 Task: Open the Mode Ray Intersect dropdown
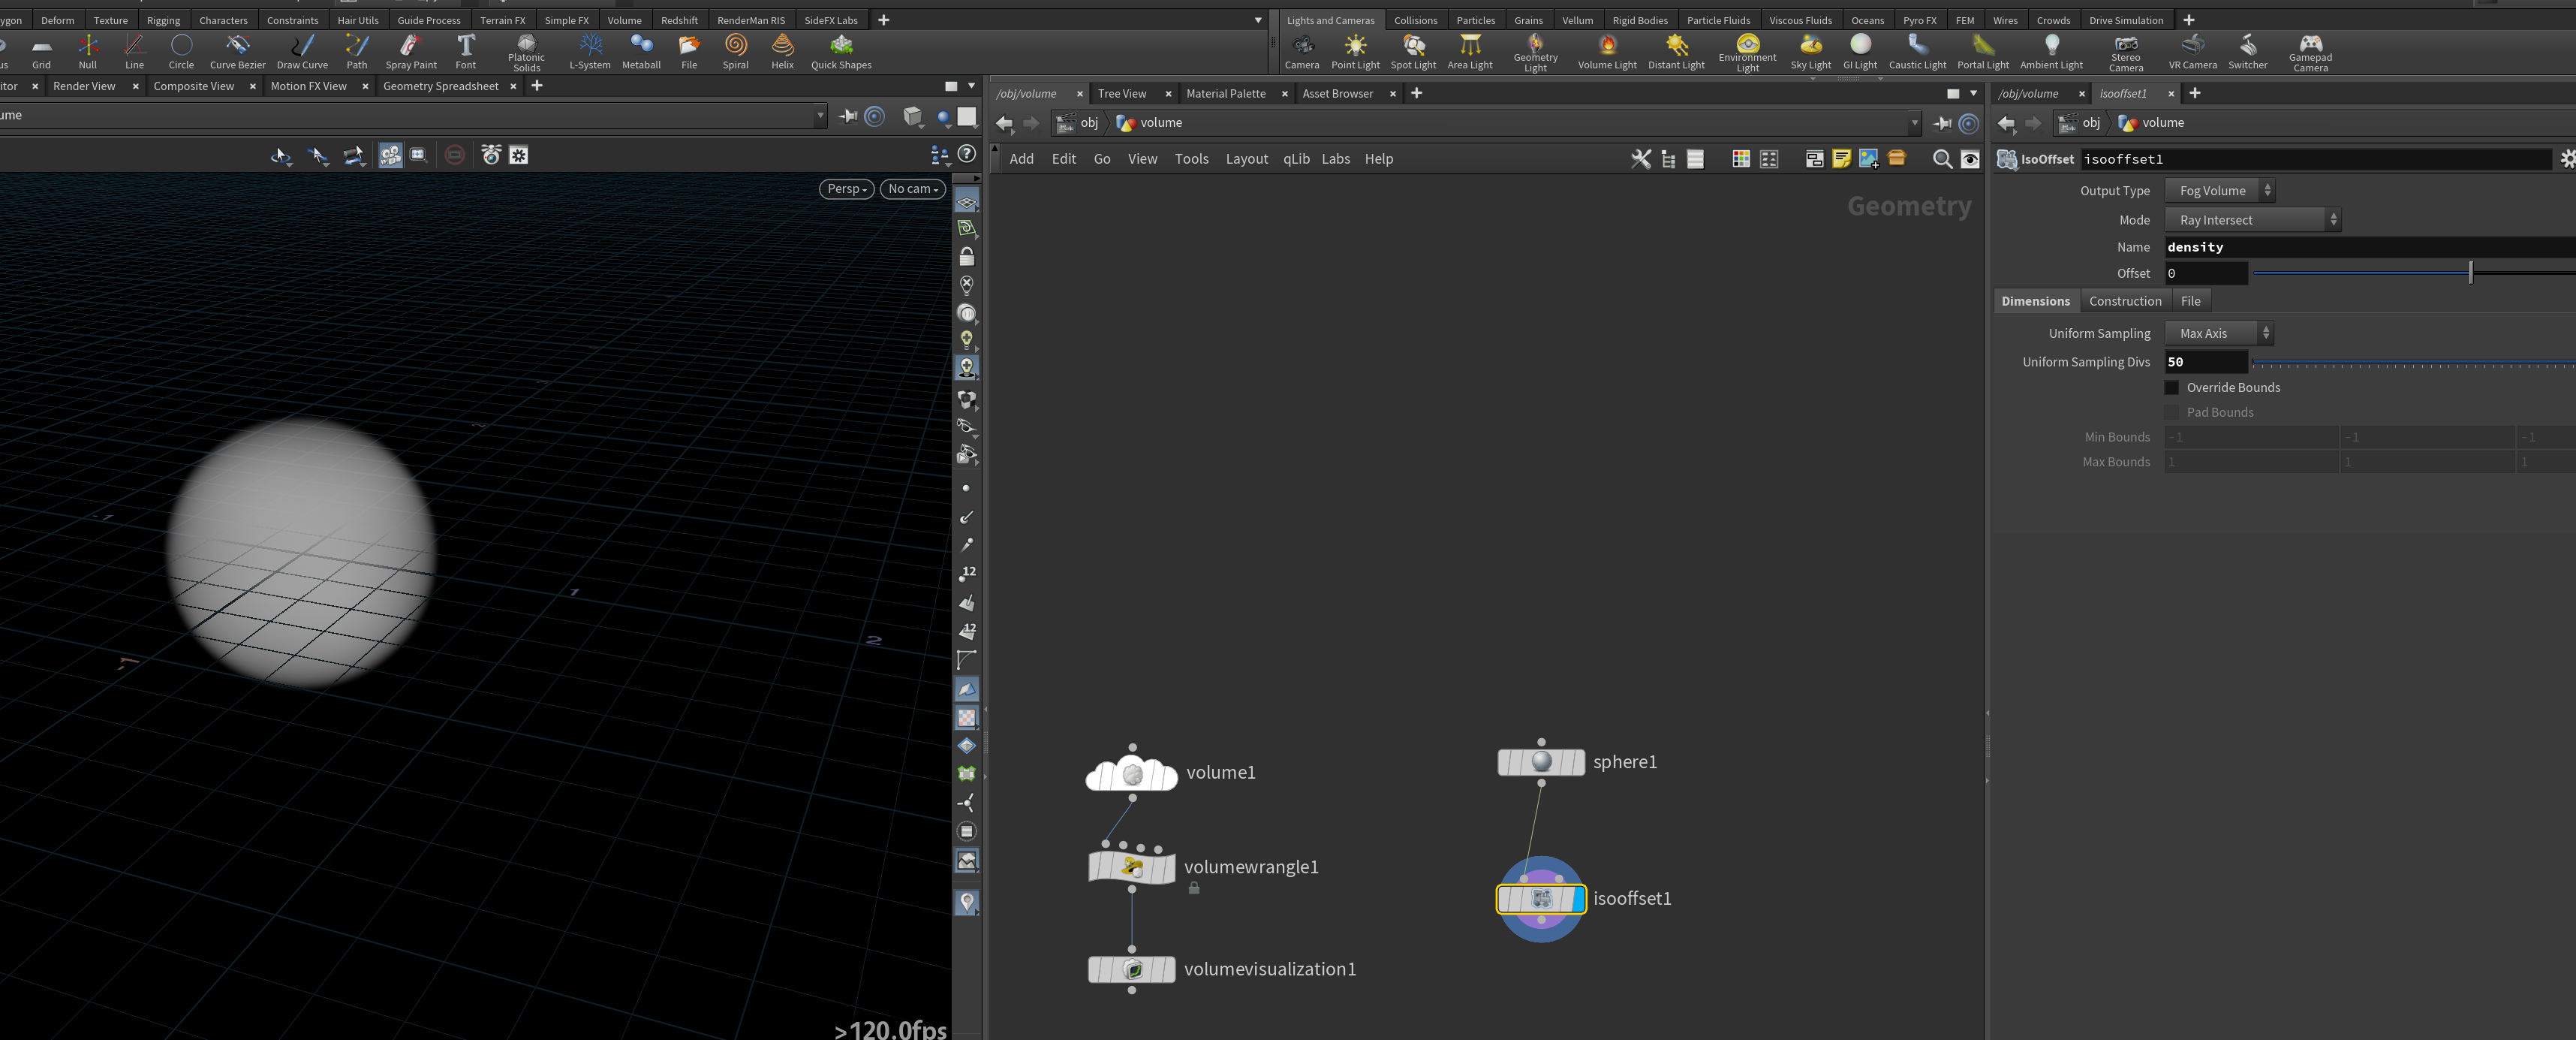click(x=2252, y=220)
